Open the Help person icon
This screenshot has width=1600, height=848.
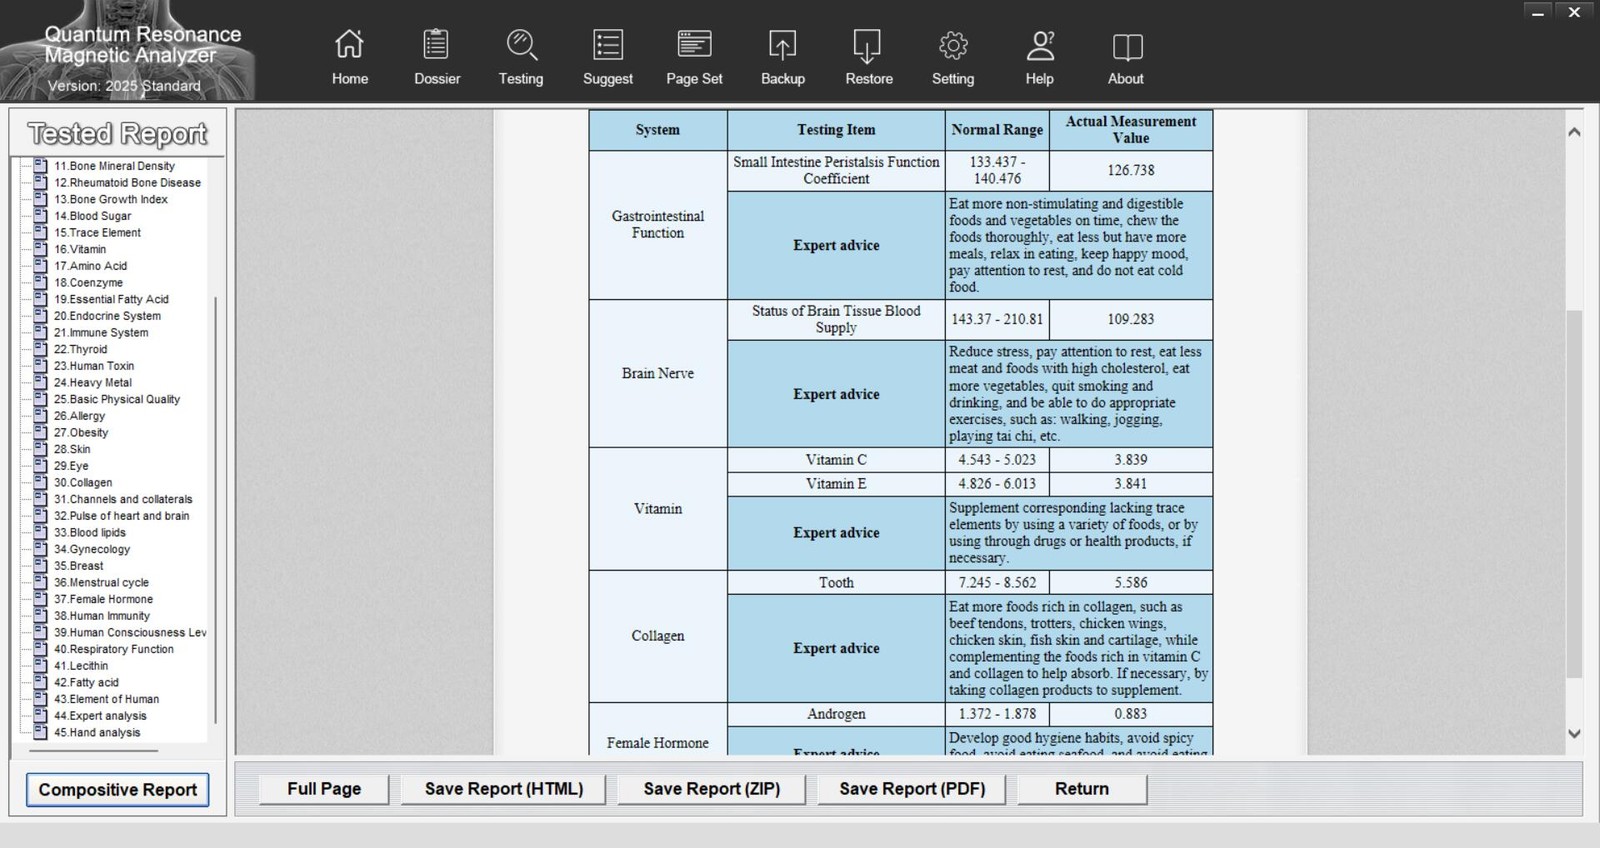click(1040, 45)
